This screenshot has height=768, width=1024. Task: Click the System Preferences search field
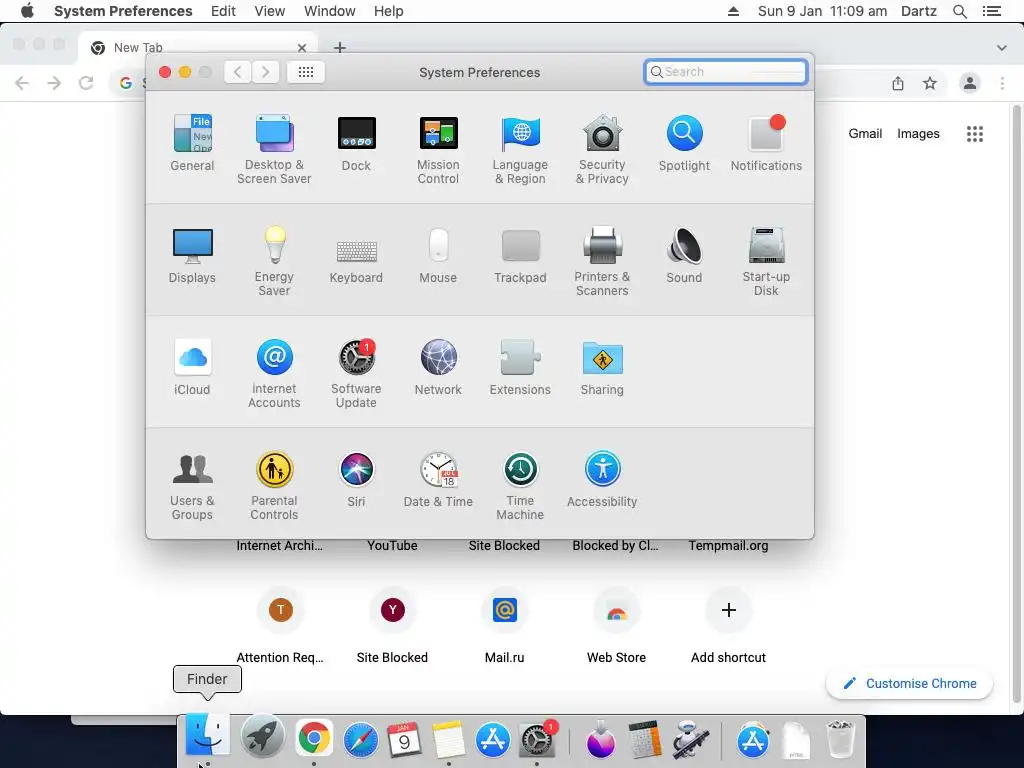[x=726, y=72]
